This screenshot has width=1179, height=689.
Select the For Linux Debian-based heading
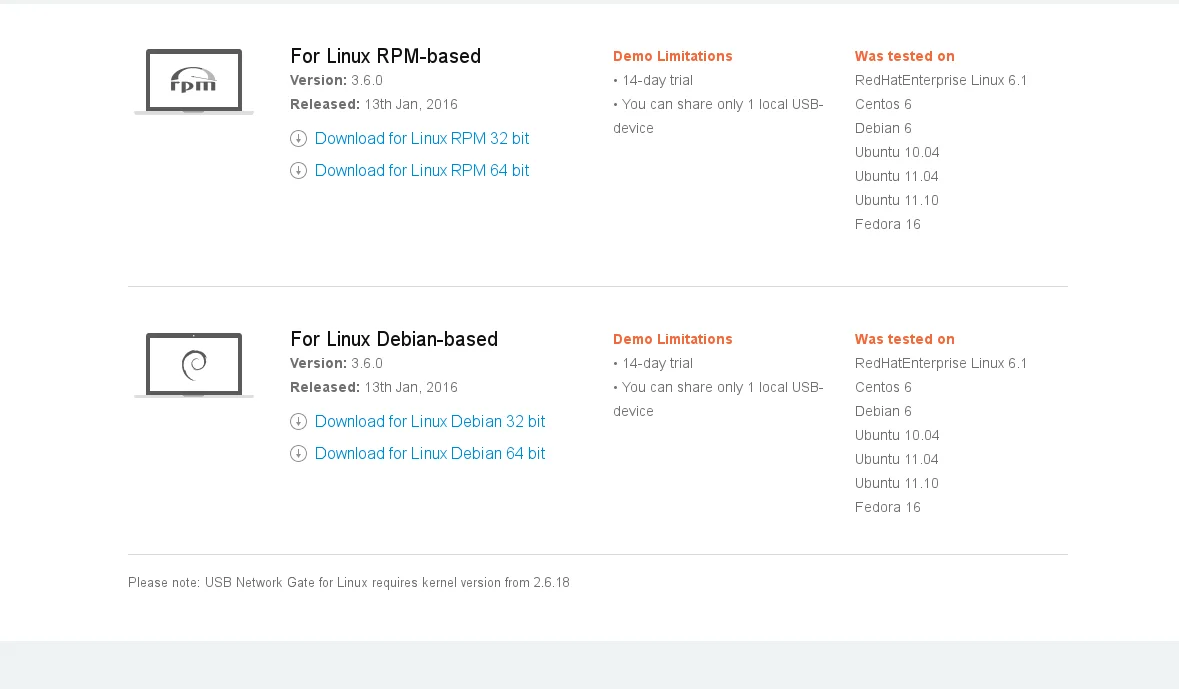coord(394,339)
